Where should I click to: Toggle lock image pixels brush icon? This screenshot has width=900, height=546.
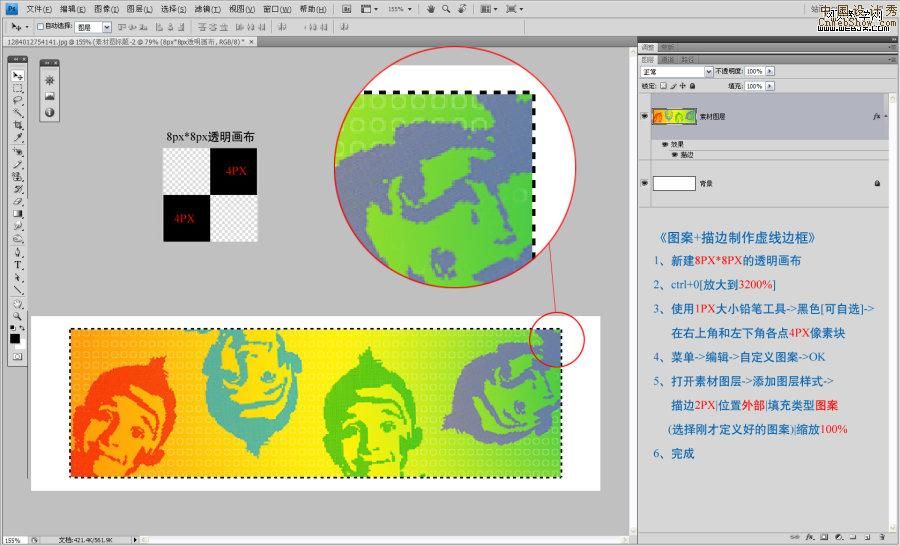[x=673, y=86]
